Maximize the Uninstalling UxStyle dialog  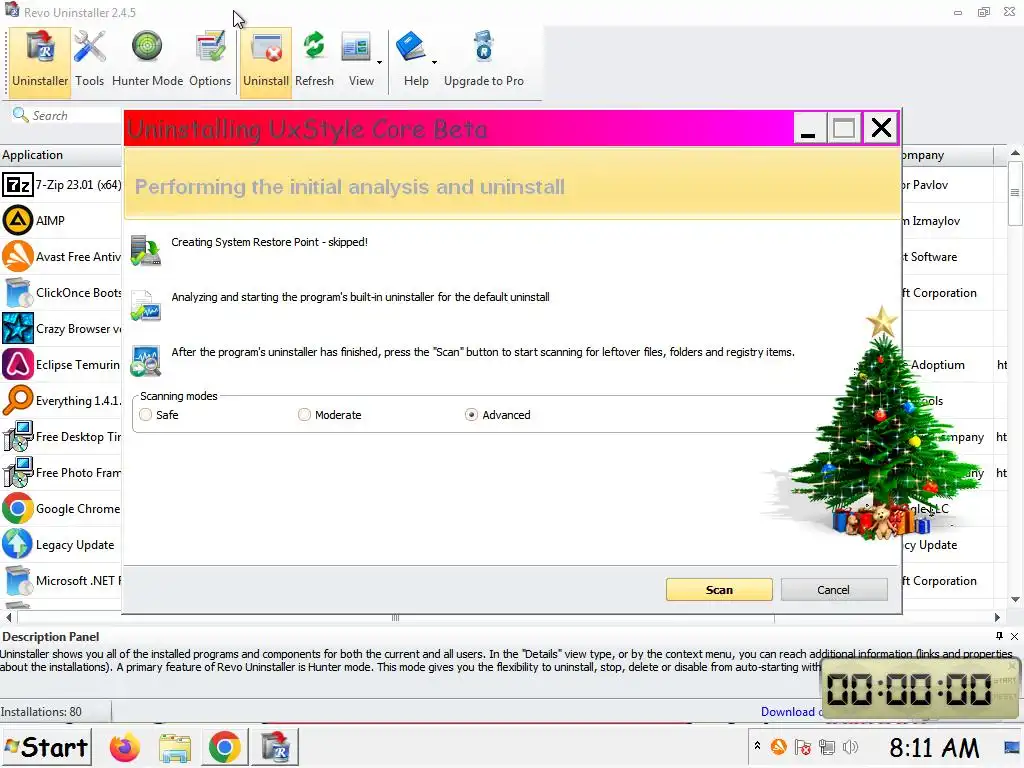point(844,128)
